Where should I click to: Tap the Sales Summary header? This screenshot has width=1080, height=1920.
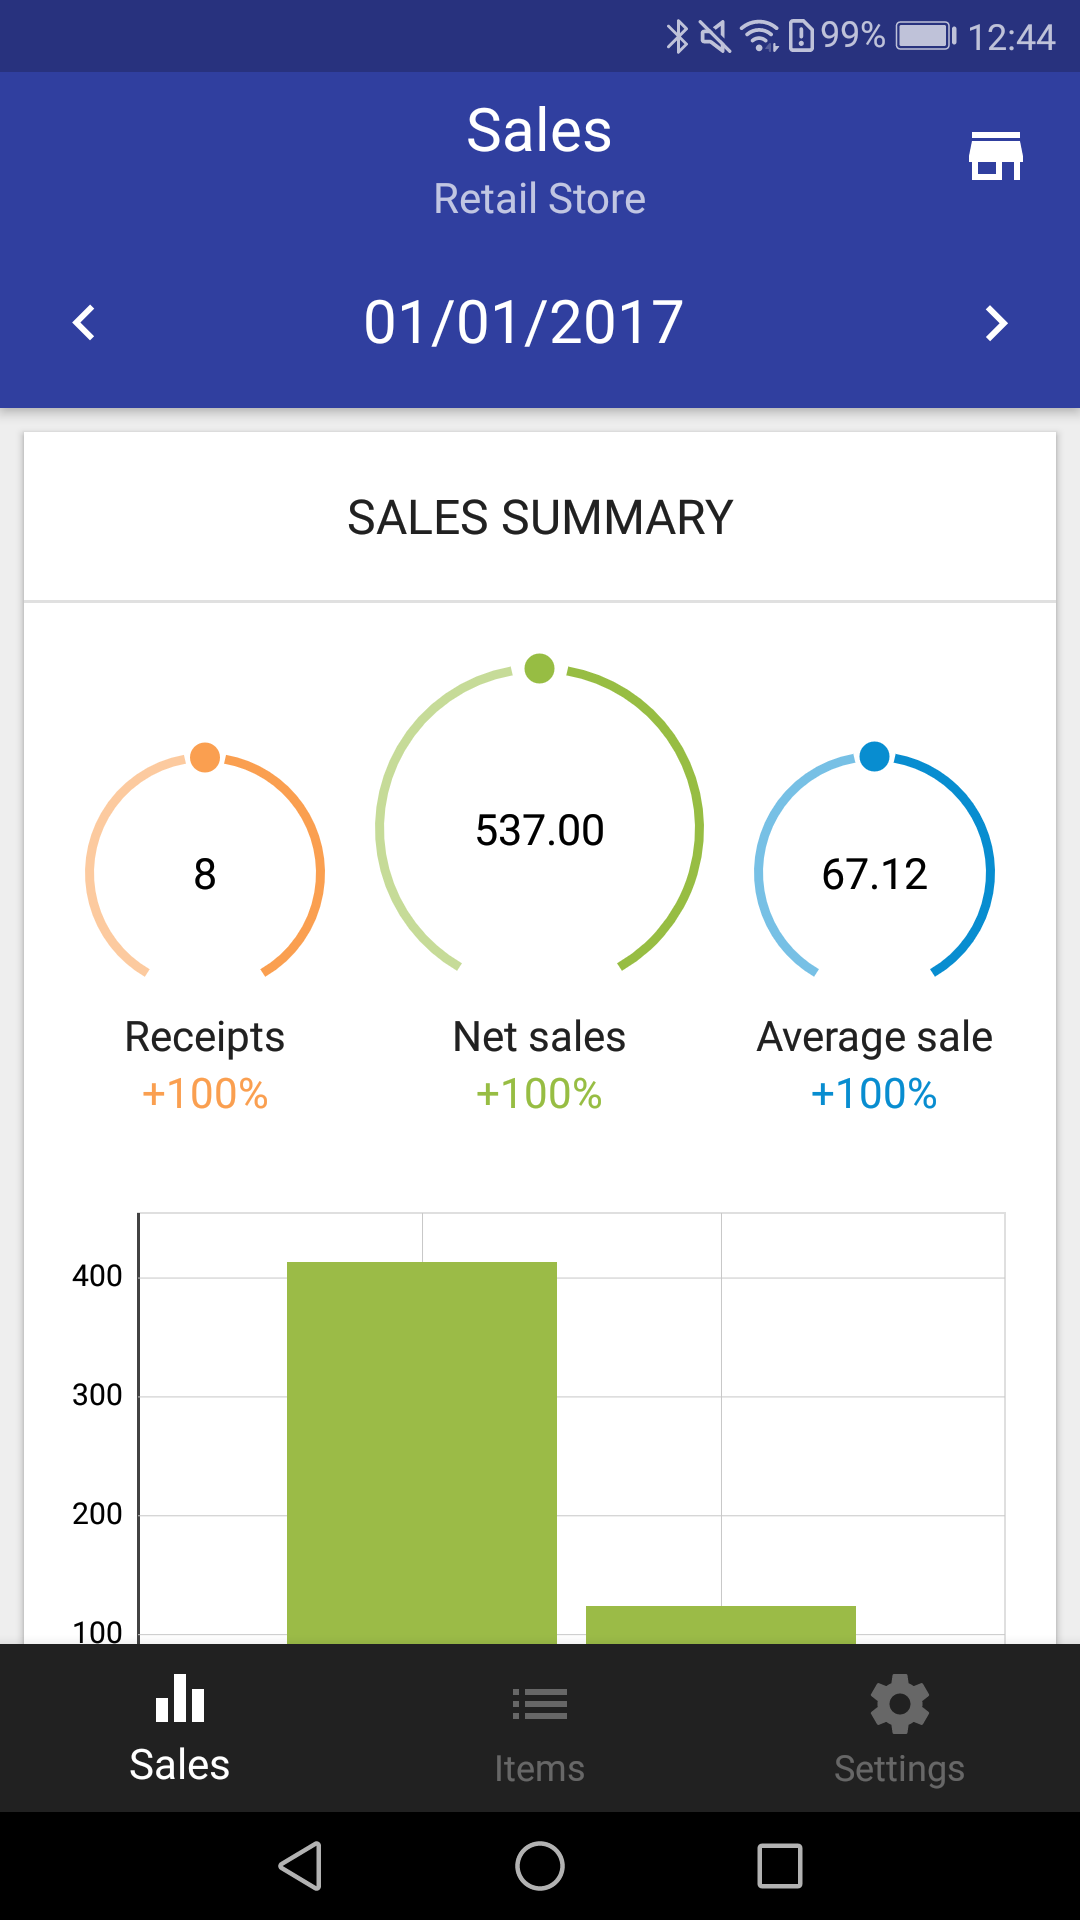[540, 517]
